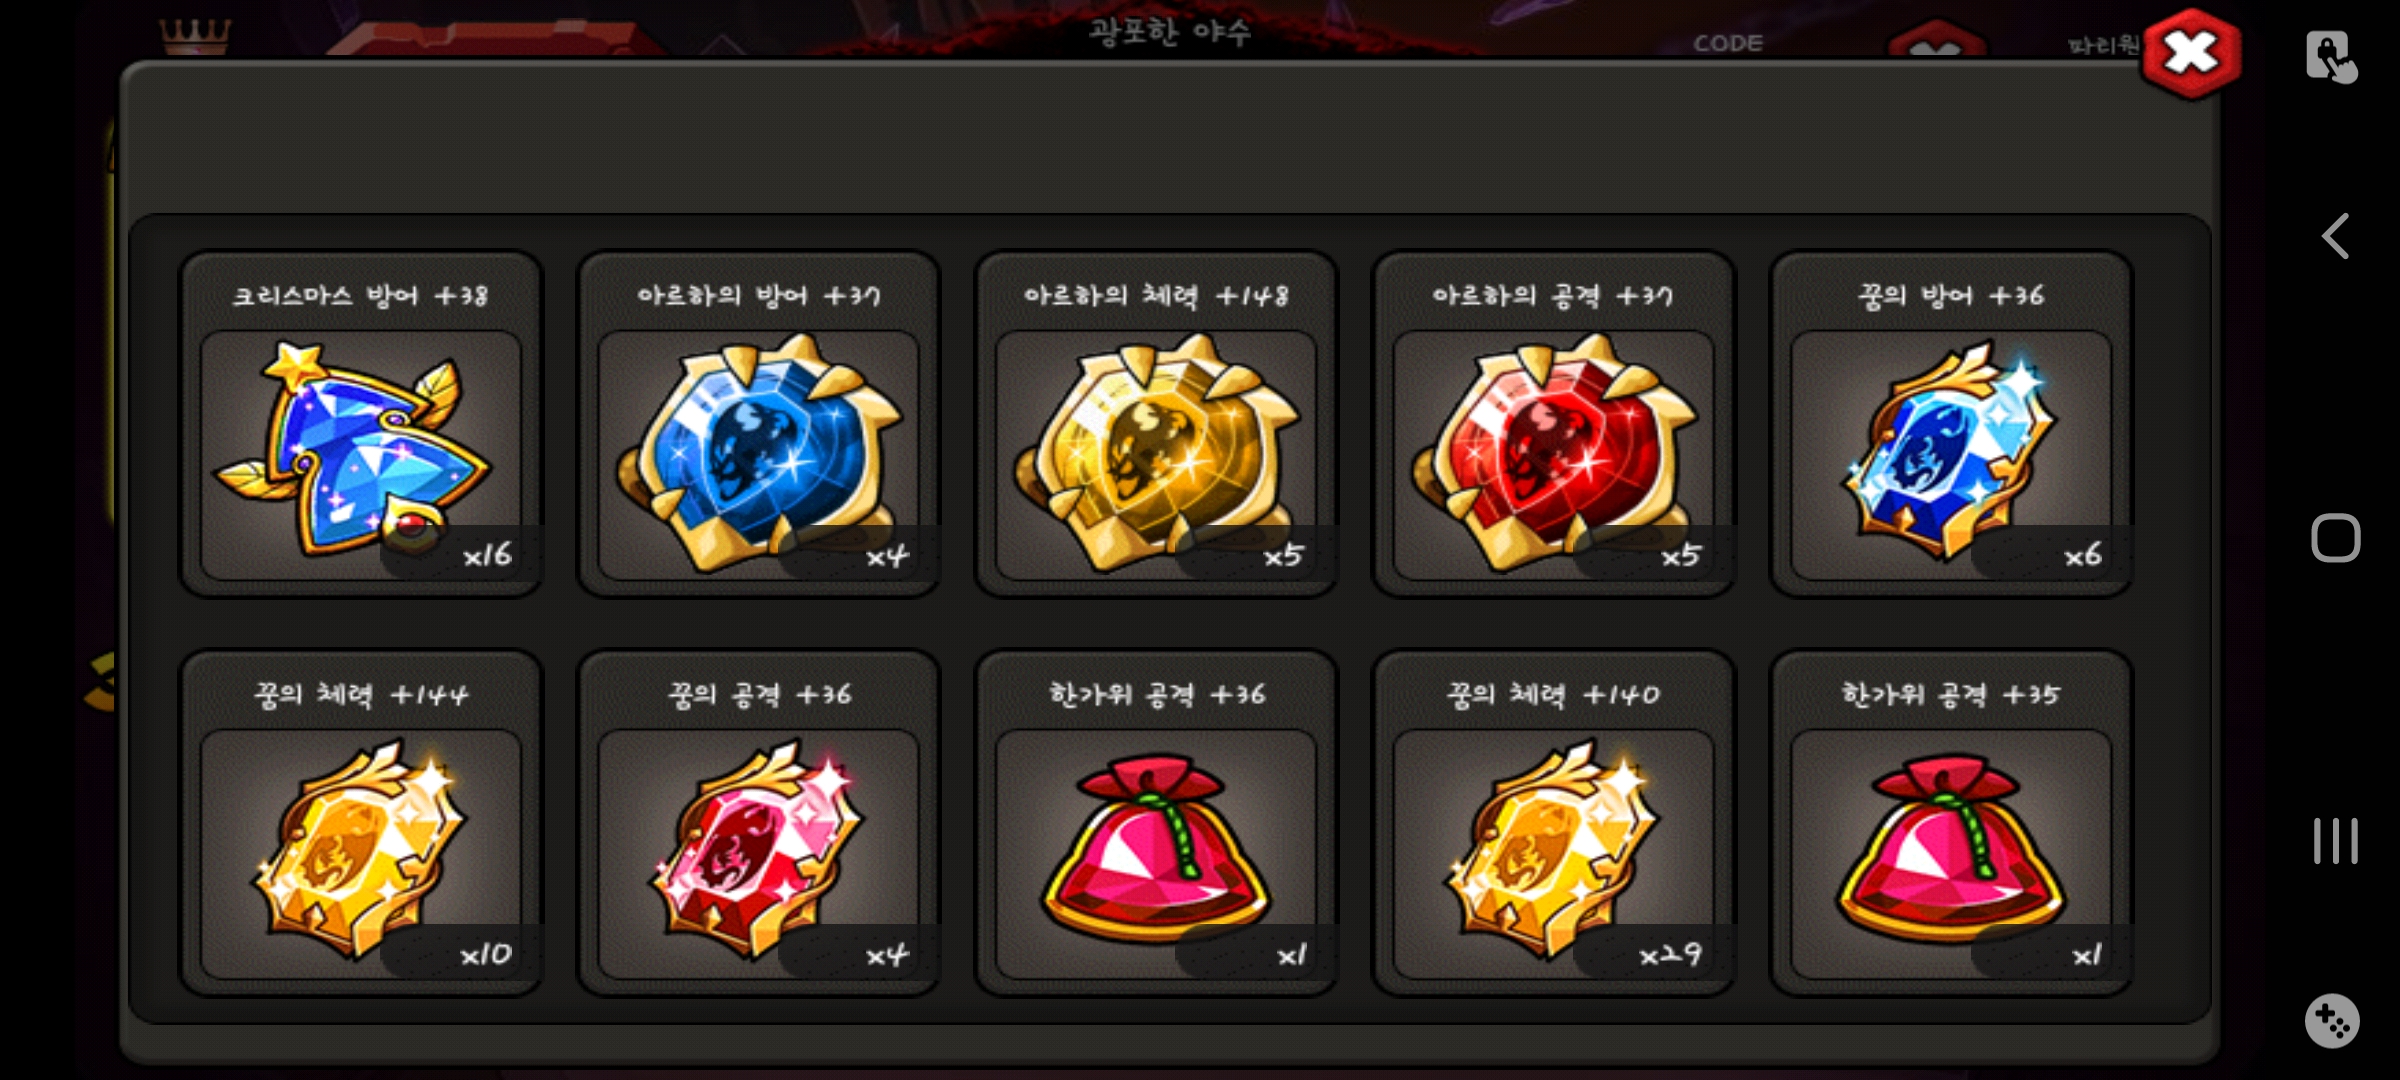Screen dimensions: 2400x1080
Task: Click the 아르하의 체력 +148 title label
Action: (1156, 296)
